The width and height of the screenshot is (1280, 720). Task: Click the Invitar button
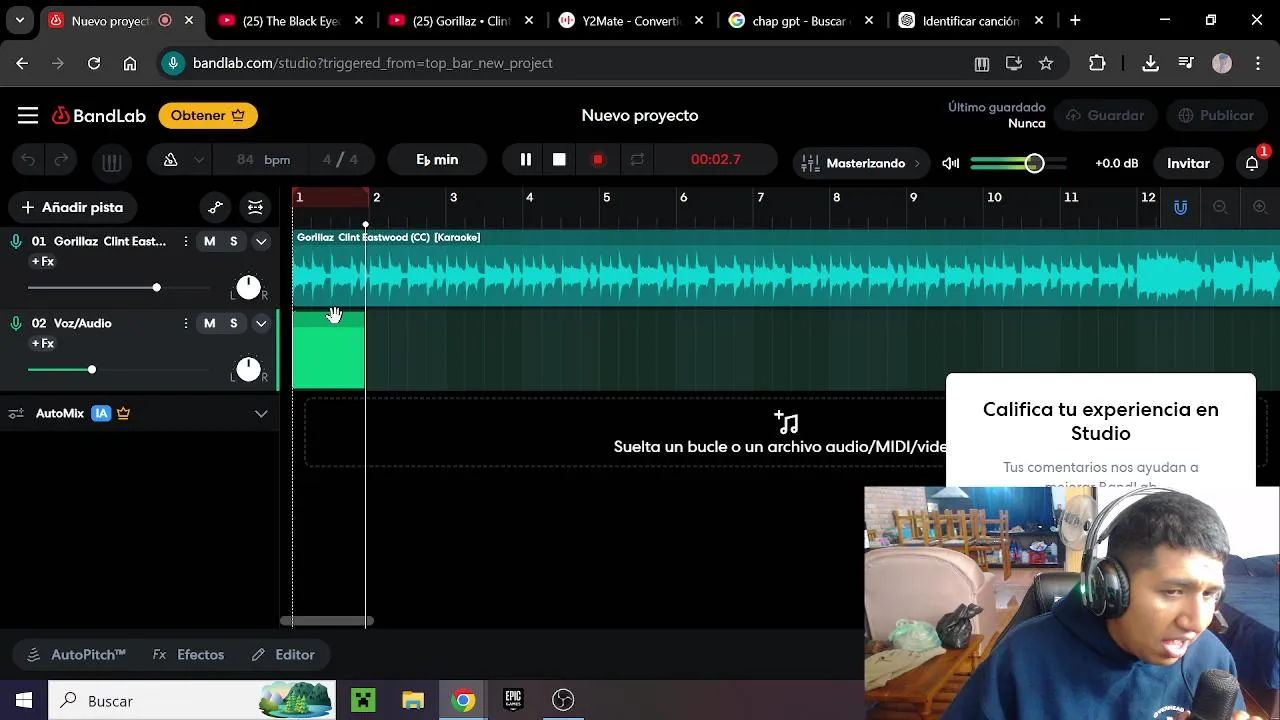coord(1188,163)
